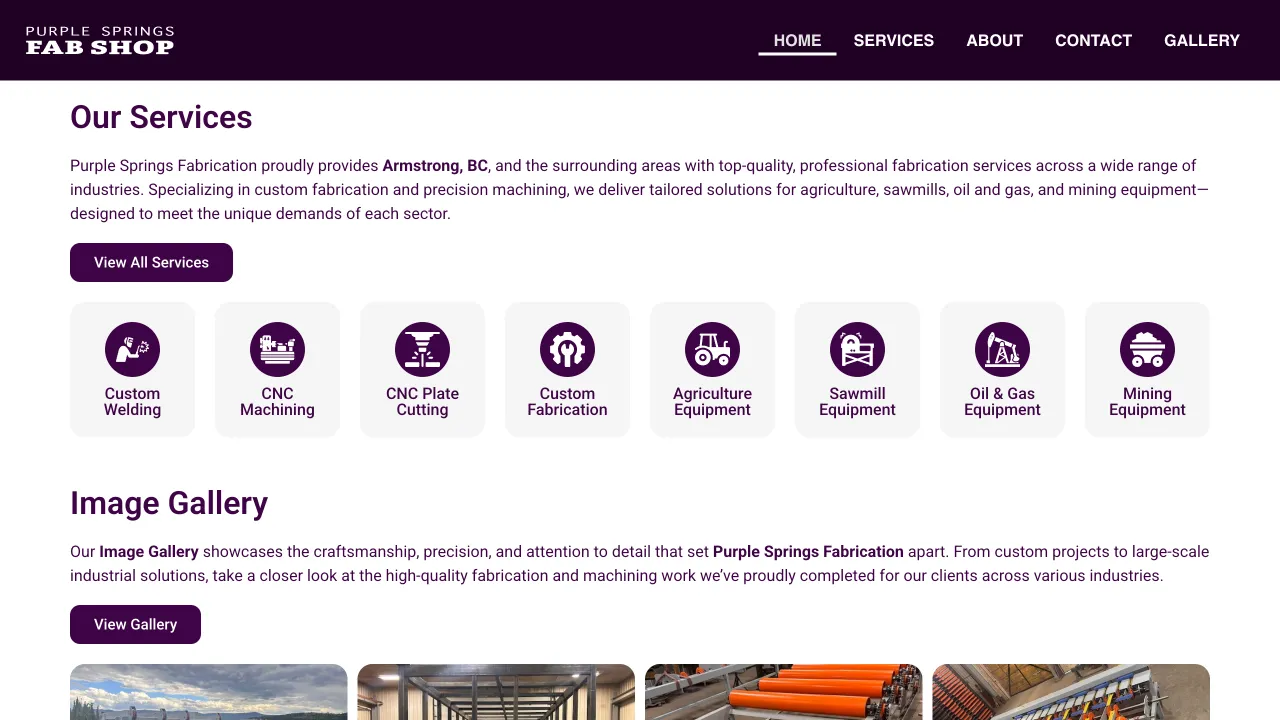Click the View All Services button
The height and width of the screenshot is (720, 1280).
pyautogui.click(x=151, y=262)
